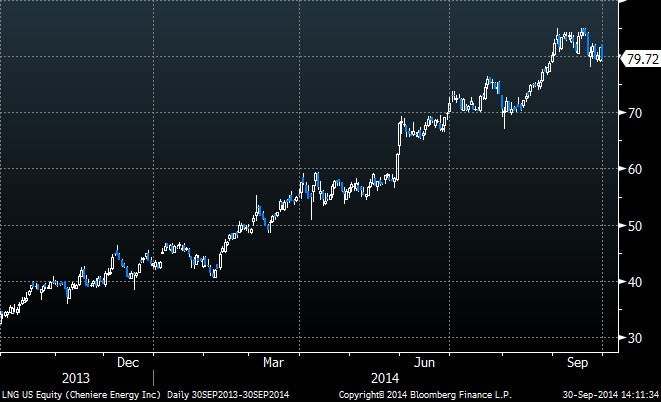
Task: Click the 70 price axis label
Action: [x=635, y=113]
